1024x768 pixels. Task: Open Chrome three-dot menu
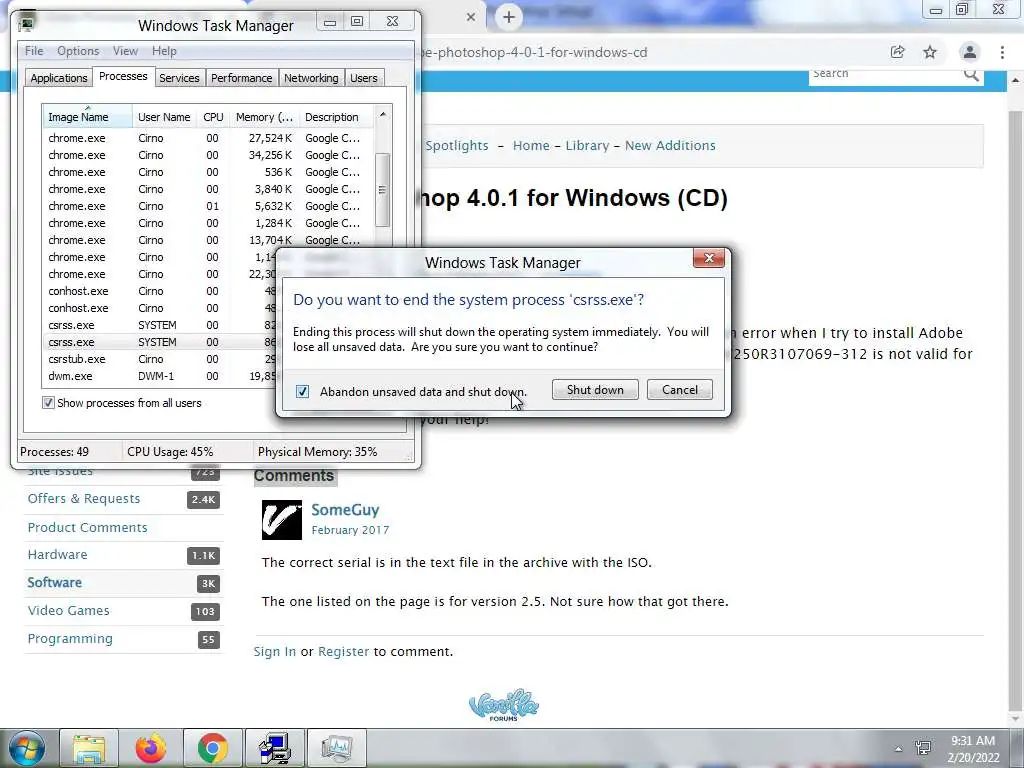pos(1002,52)
